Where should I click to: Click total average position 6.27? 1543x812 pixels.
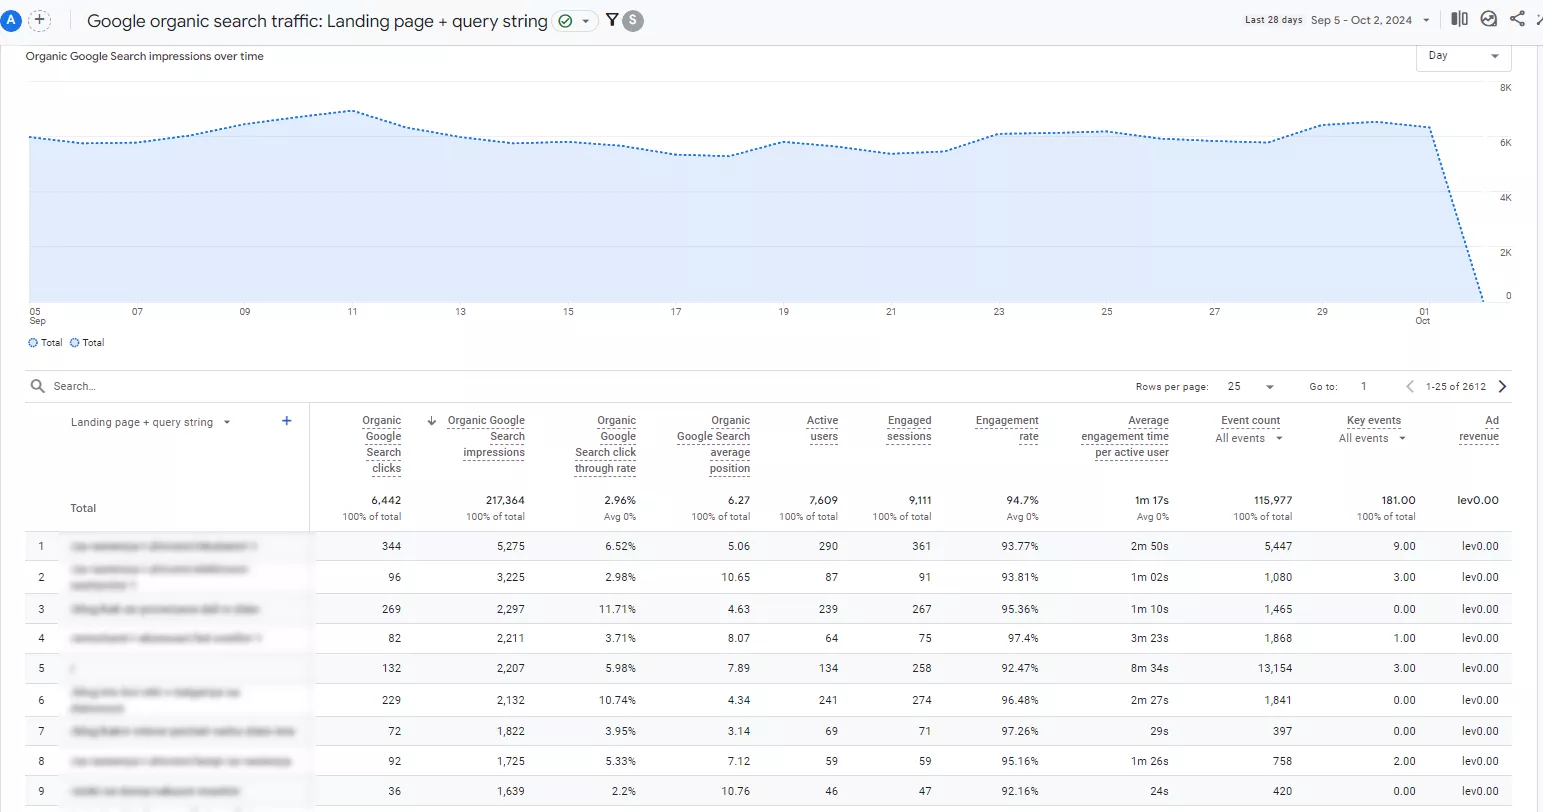[739, 500]
